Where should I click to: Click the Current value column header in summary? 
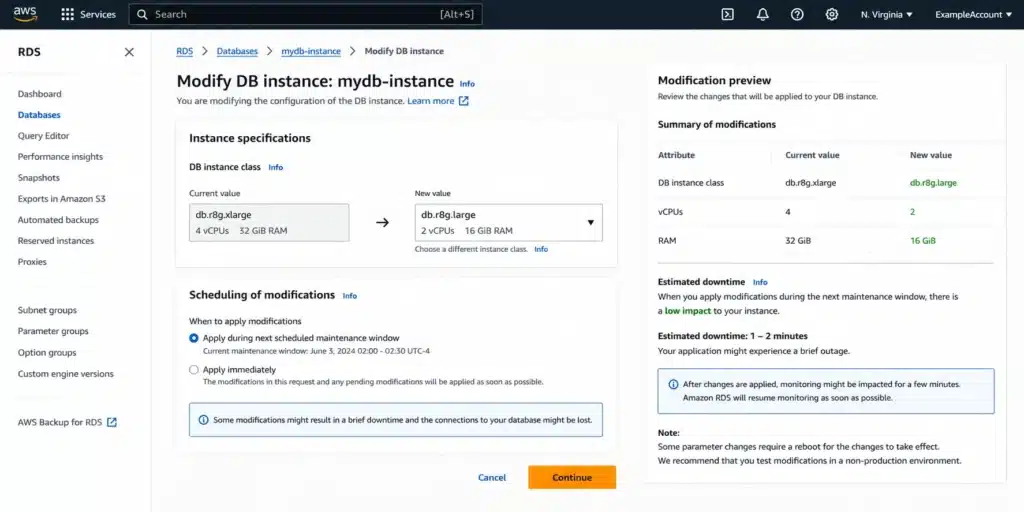tap(812, 155)
